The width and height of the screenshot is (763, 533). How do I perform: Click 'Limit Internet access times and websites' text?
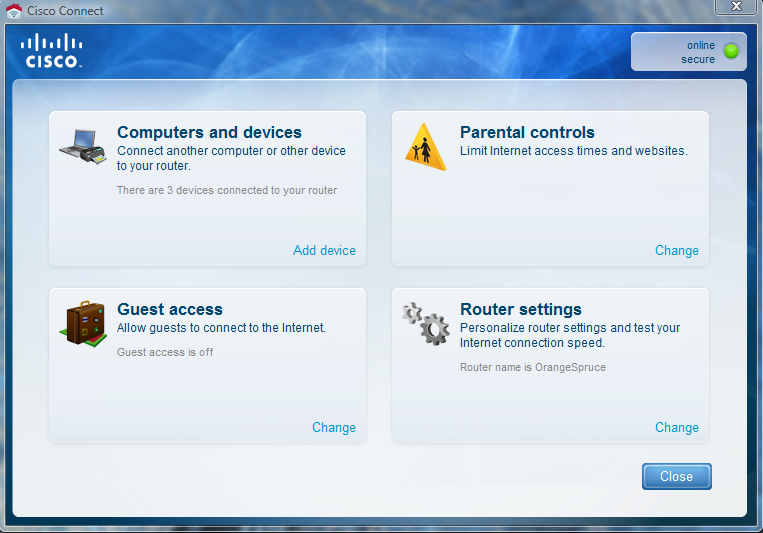(574, 151)
